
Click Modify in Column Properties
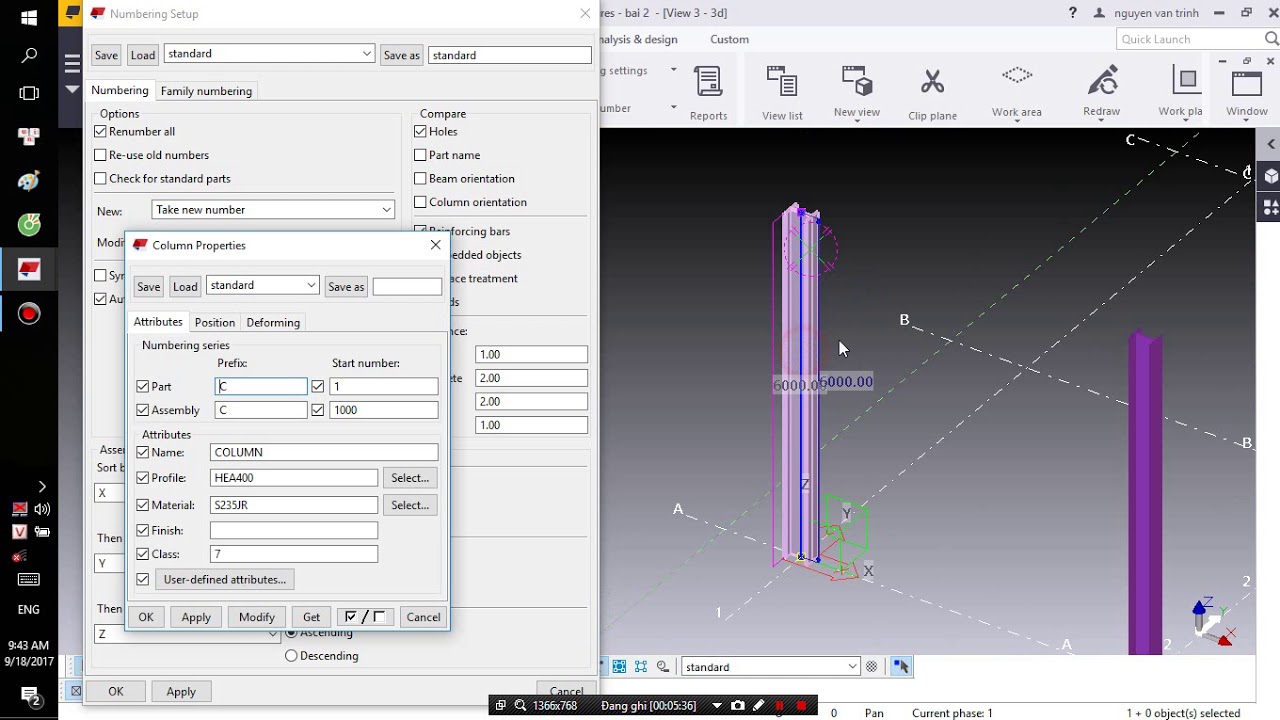(257, 617)
